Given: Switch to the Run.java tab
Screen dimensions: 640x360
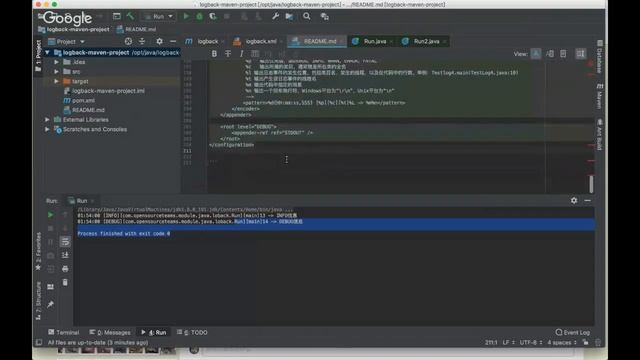Looking at the screenshot, I should [x=372, y=41].
